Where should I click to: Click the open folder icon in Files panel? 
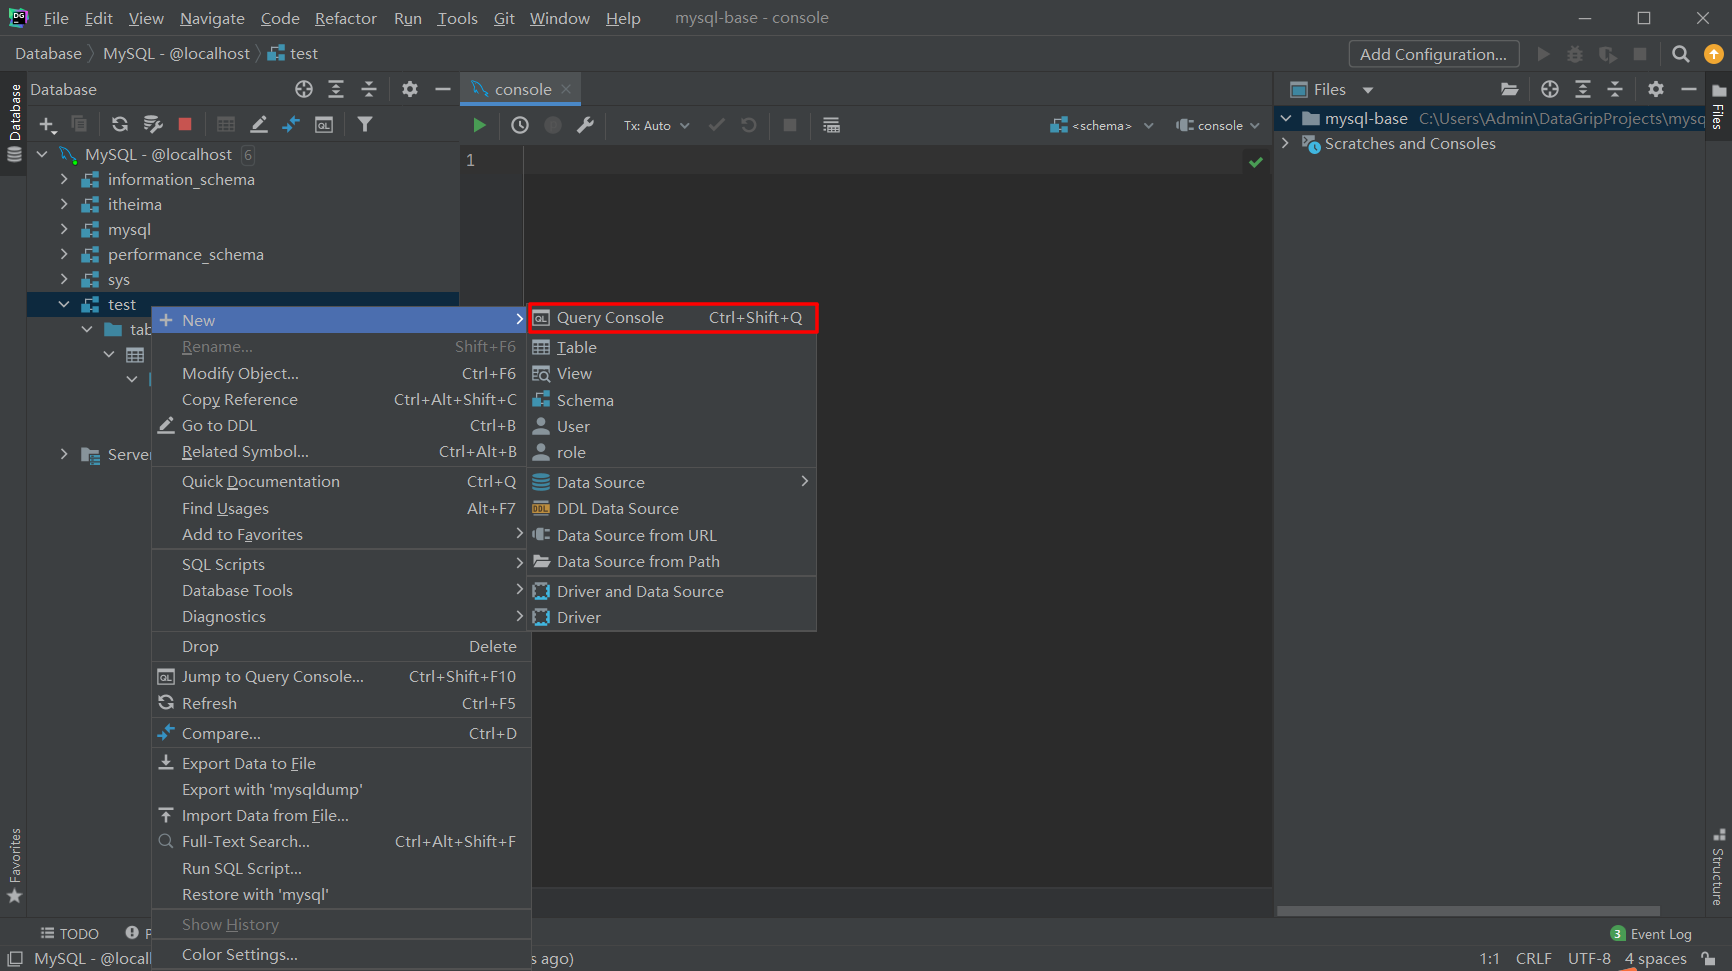click(1510, 89)
